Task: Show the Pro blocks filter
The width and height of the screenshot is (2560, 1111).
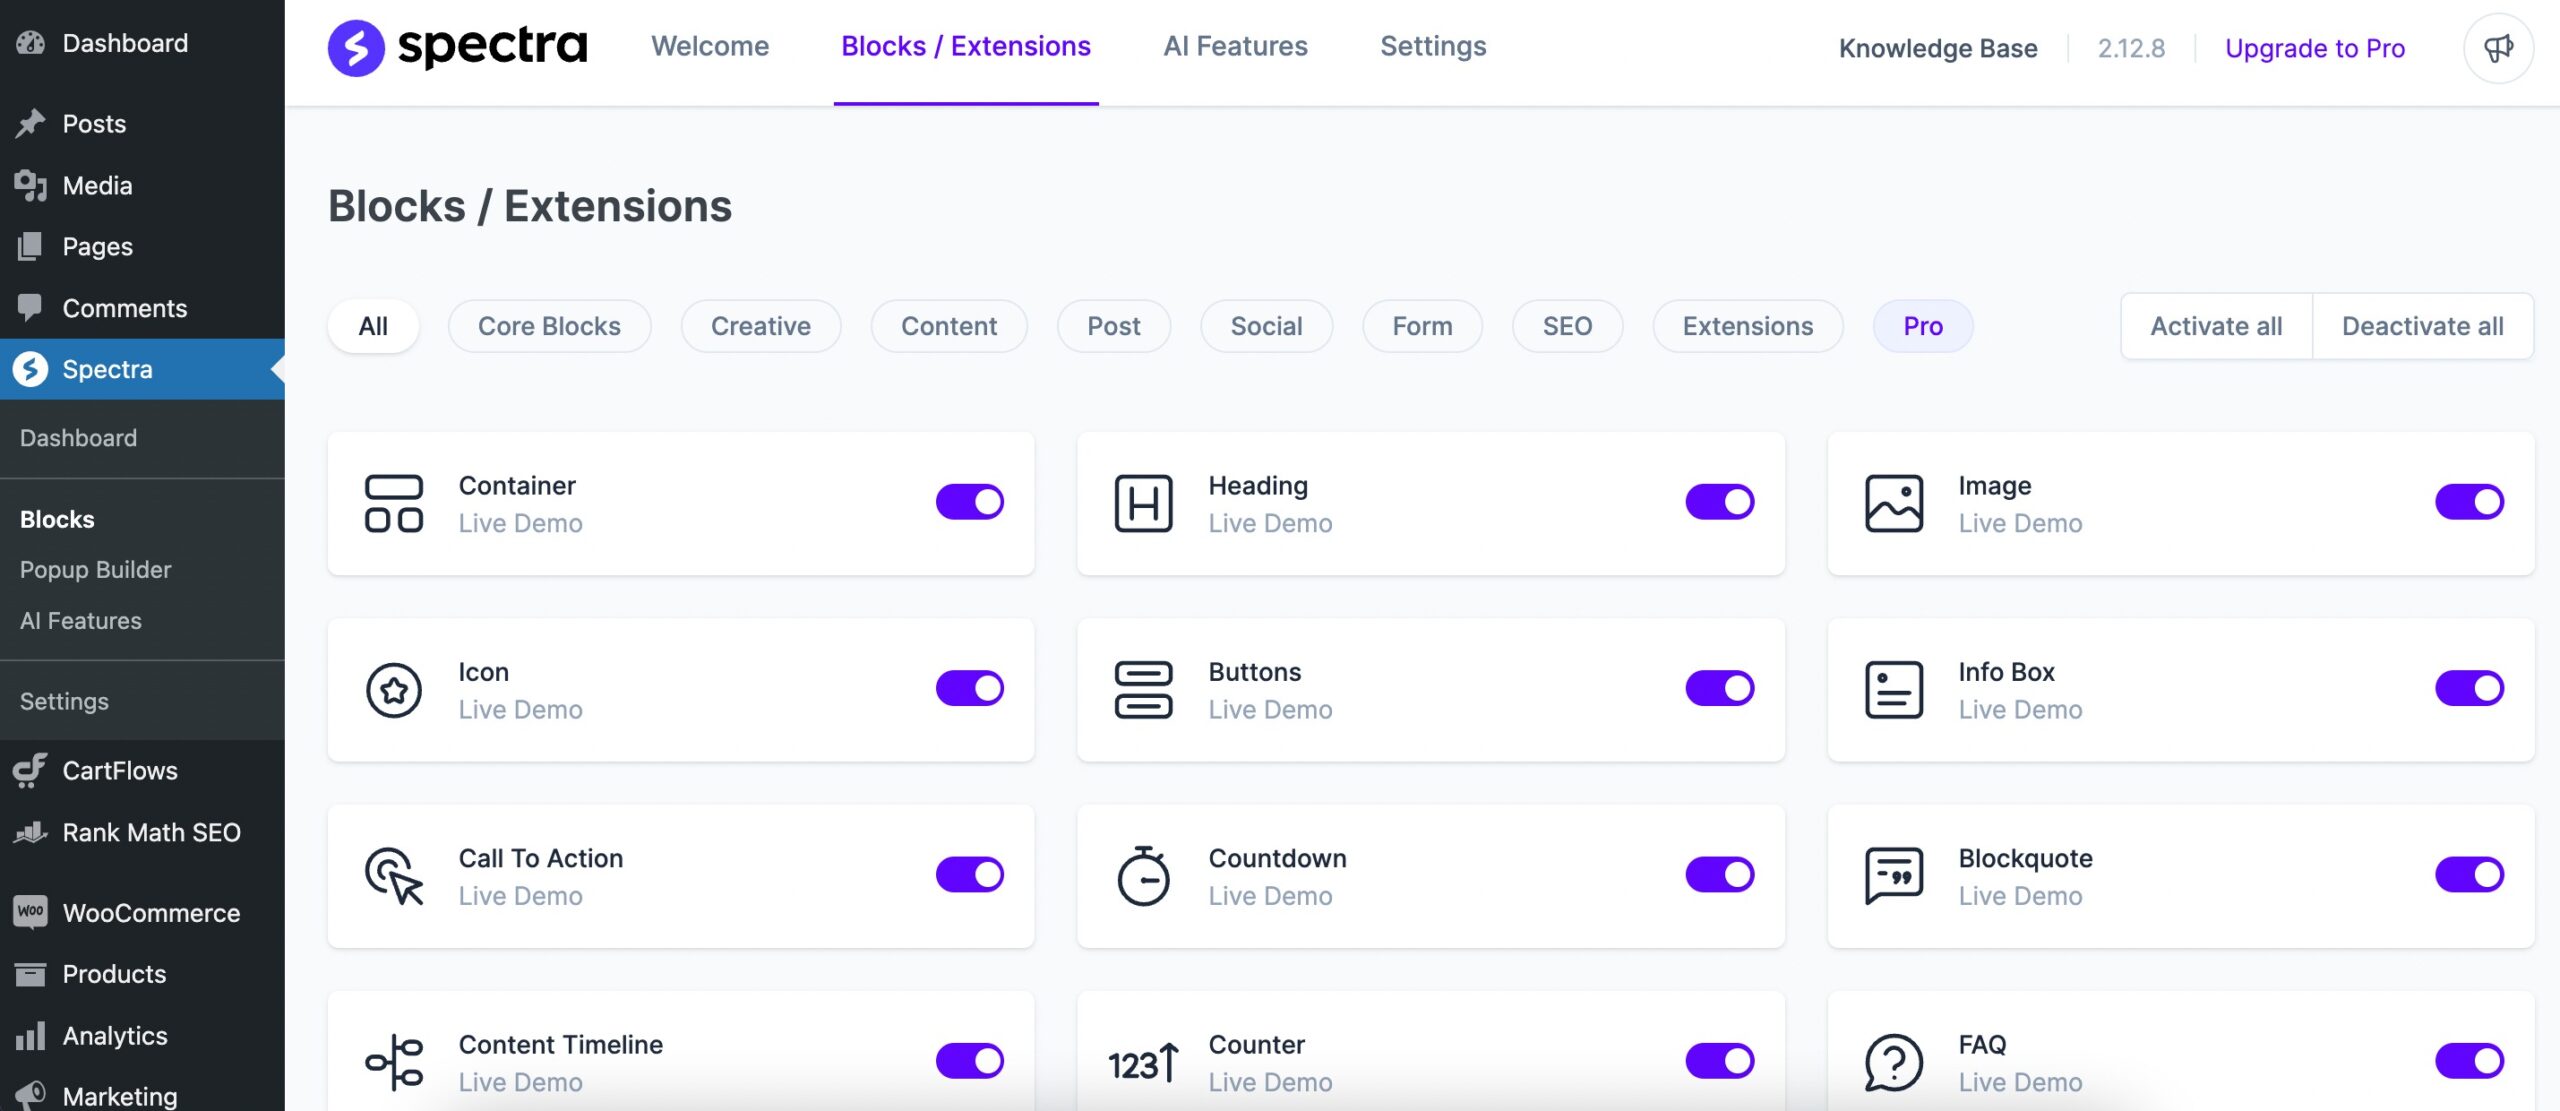Action: 1922,326
